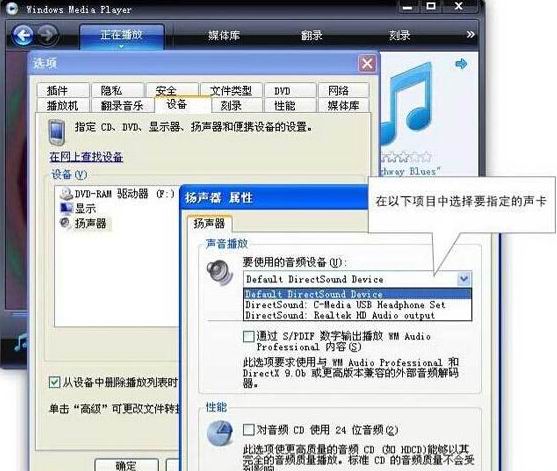557x471 pixels.
Task: Click the blue arrow beside the music note
Action: 461,64
